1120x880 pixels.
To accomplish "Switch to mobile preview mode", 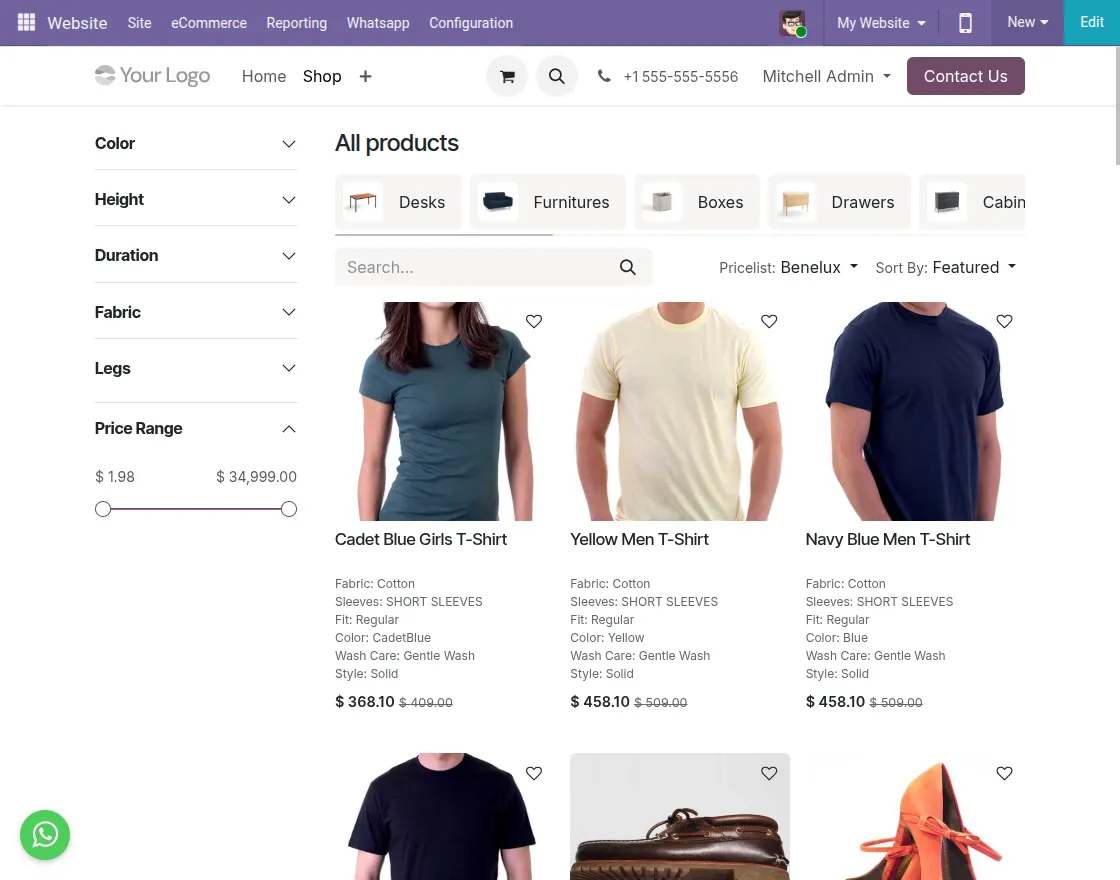I will (x=965, y=22).
